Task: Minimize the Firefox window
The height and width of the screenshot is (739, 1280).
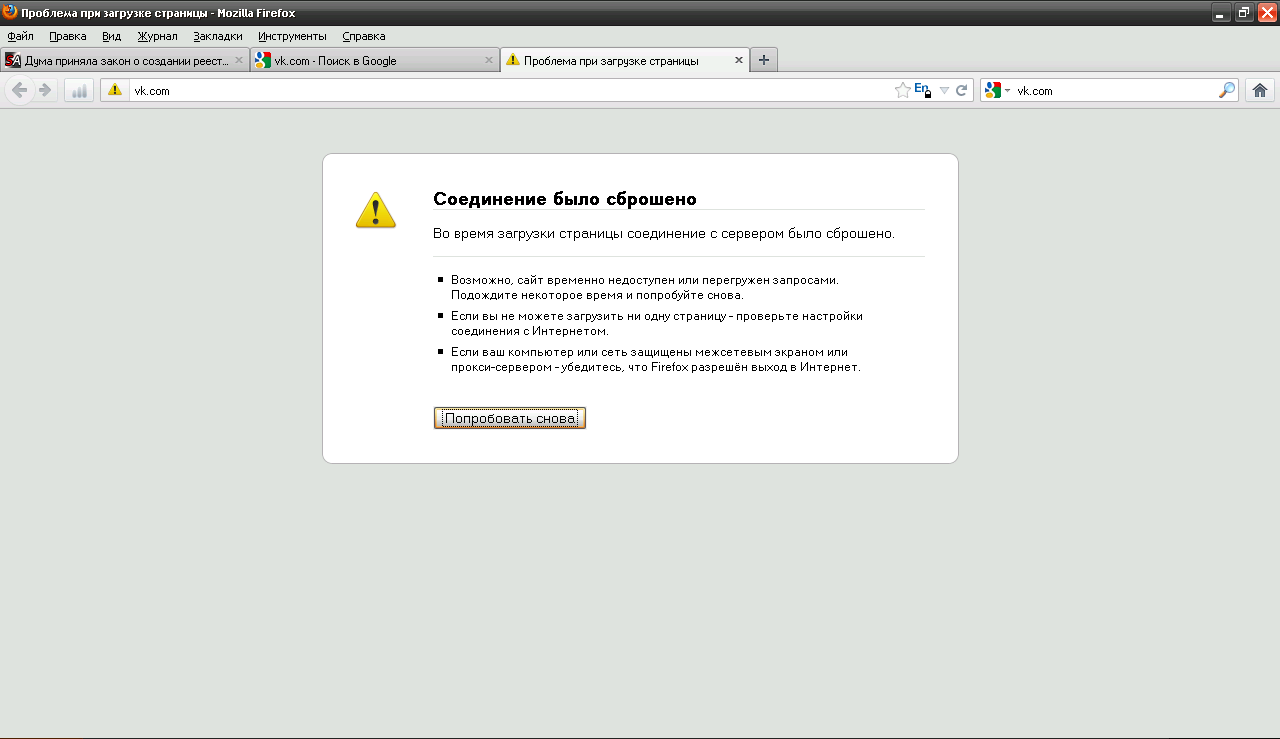Action: 1222,13
